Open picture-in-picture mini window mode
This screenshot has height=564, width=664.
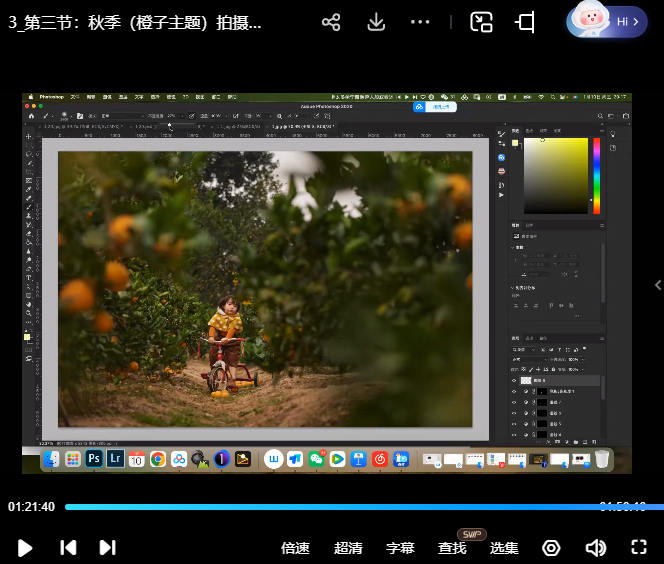[x=482, y=22]
